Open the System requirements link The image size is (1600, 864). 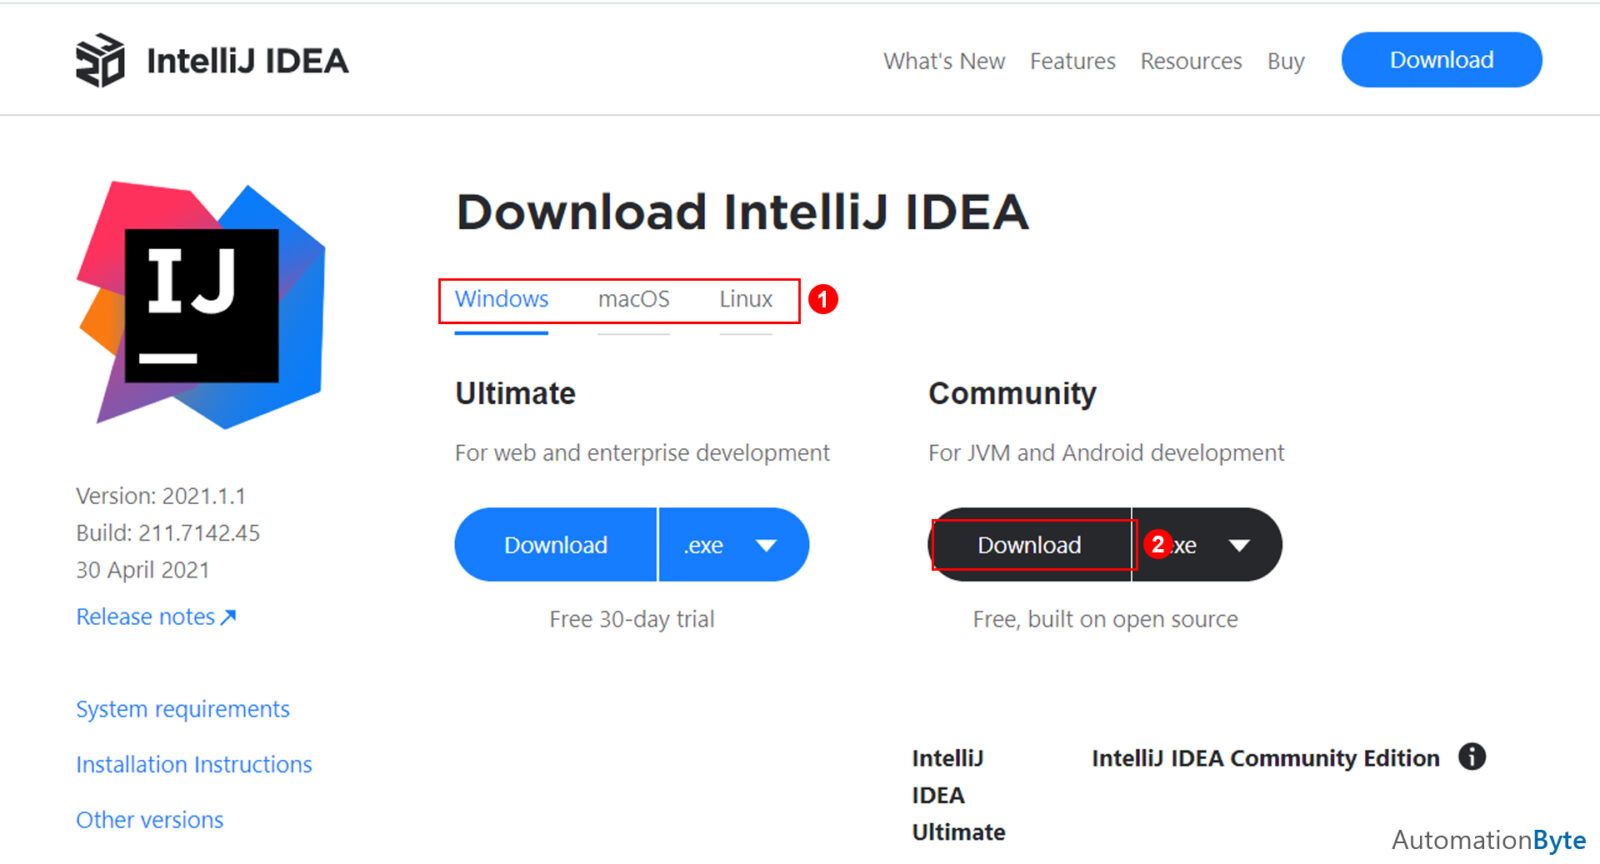[x=183, y=709]
